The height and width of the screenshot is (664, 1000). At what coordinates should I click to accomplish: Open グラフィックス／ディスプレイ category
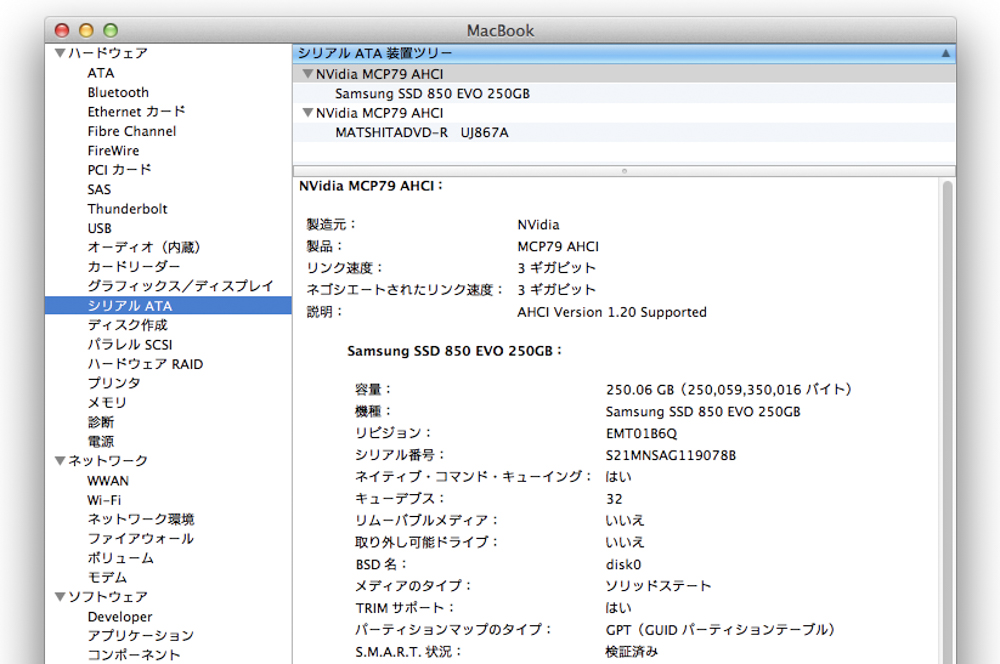(x=180, y=286)
